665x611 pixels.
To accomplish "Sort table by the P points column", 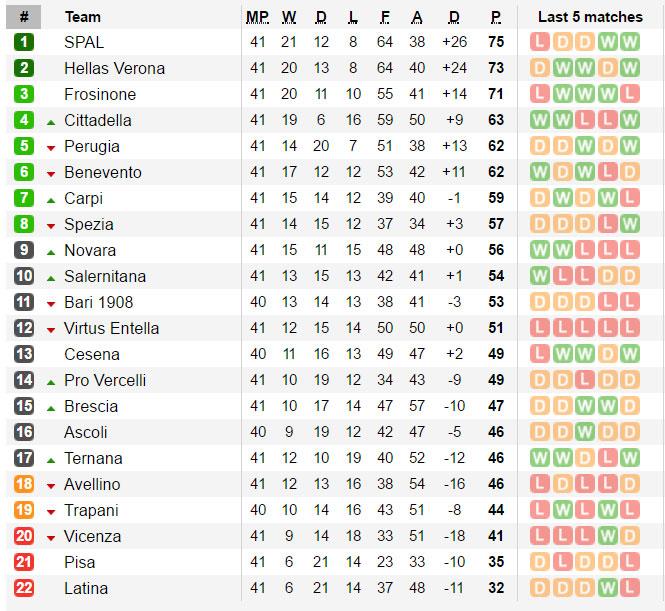I will point(495,17).
